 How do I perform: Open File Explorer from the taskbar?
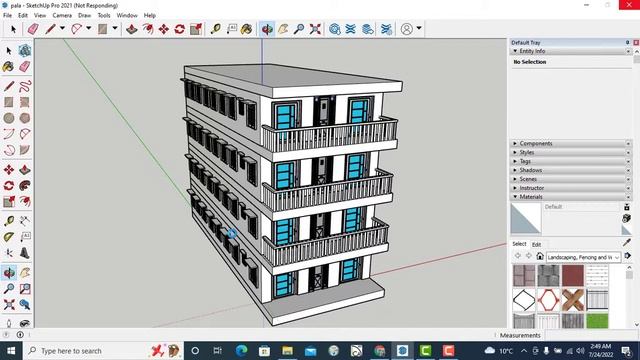287,351
